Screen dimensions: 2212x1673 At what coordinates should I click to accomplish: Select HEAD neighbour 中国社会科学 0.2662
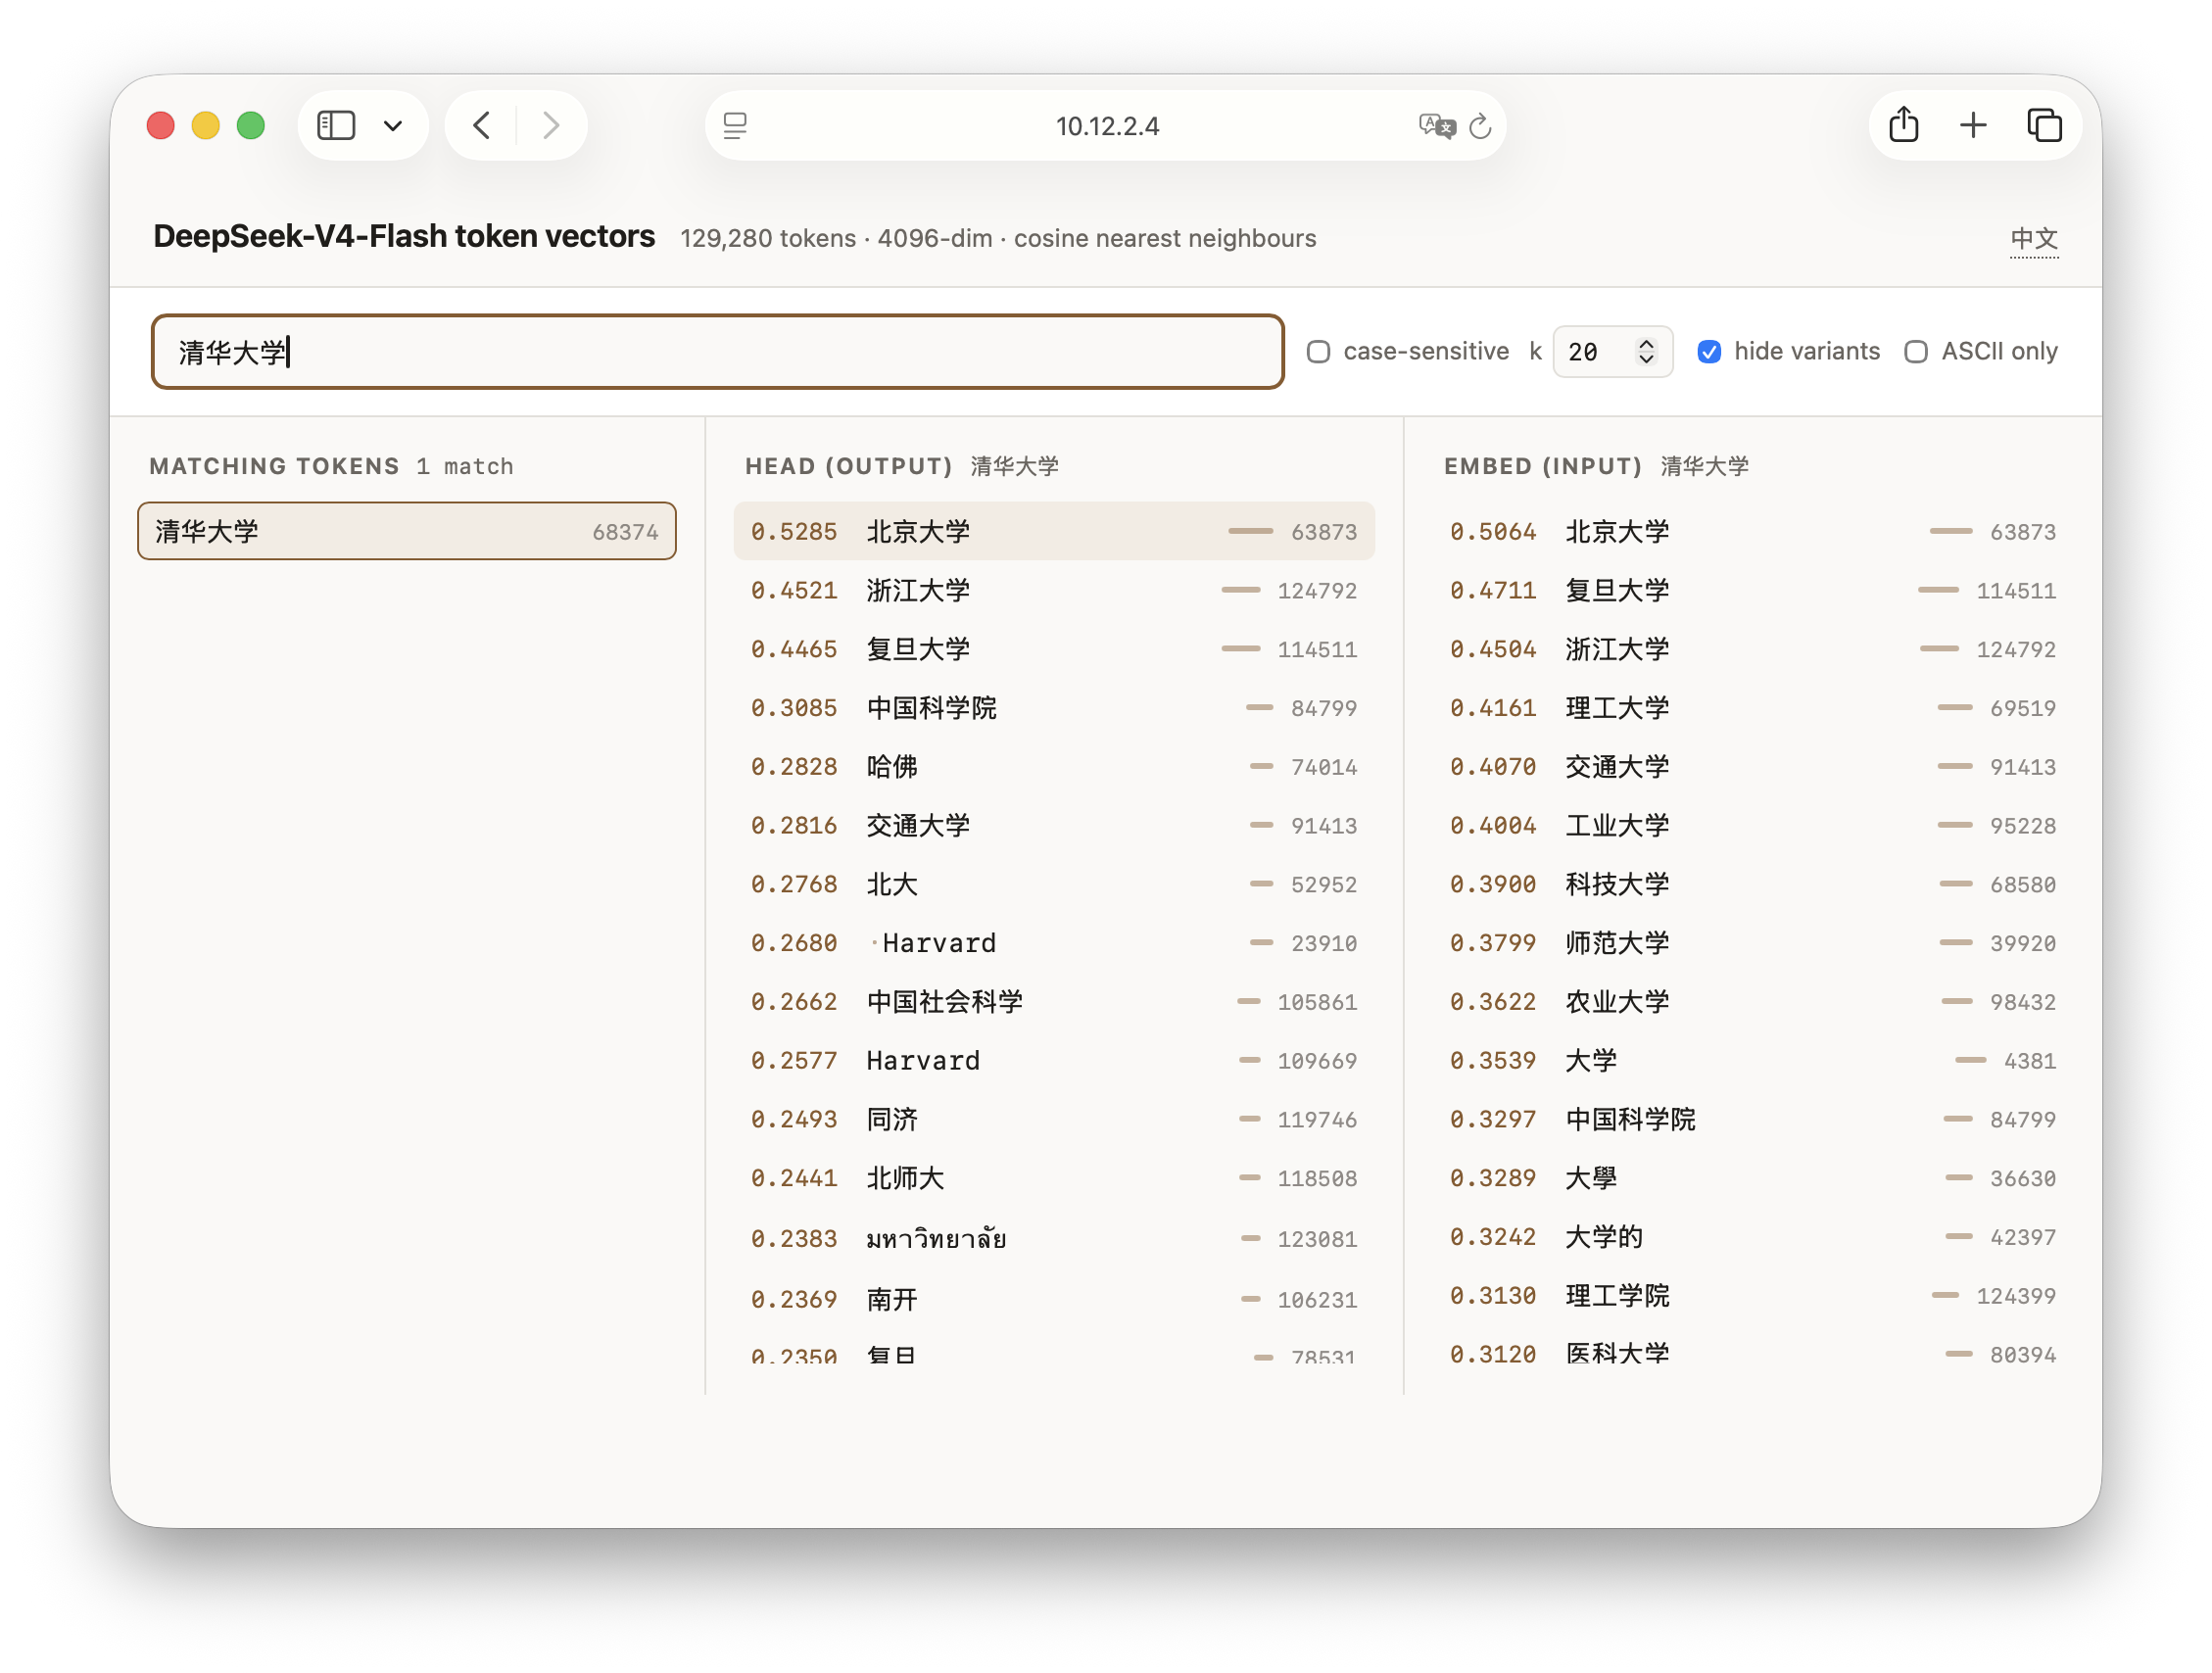click(1054, 1002)
